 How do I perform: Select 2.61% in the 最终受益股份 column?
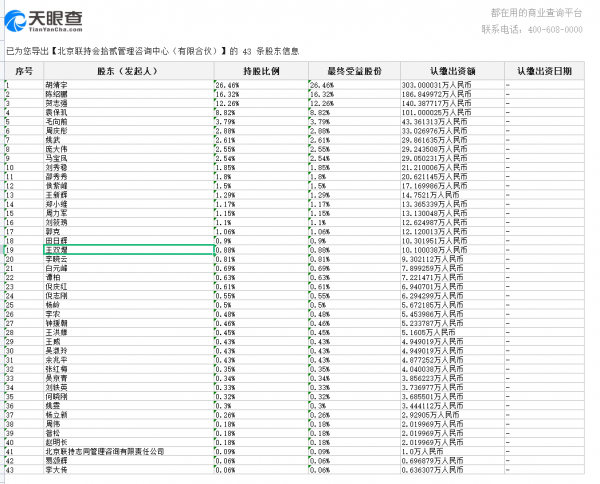(x=354, y=140)
